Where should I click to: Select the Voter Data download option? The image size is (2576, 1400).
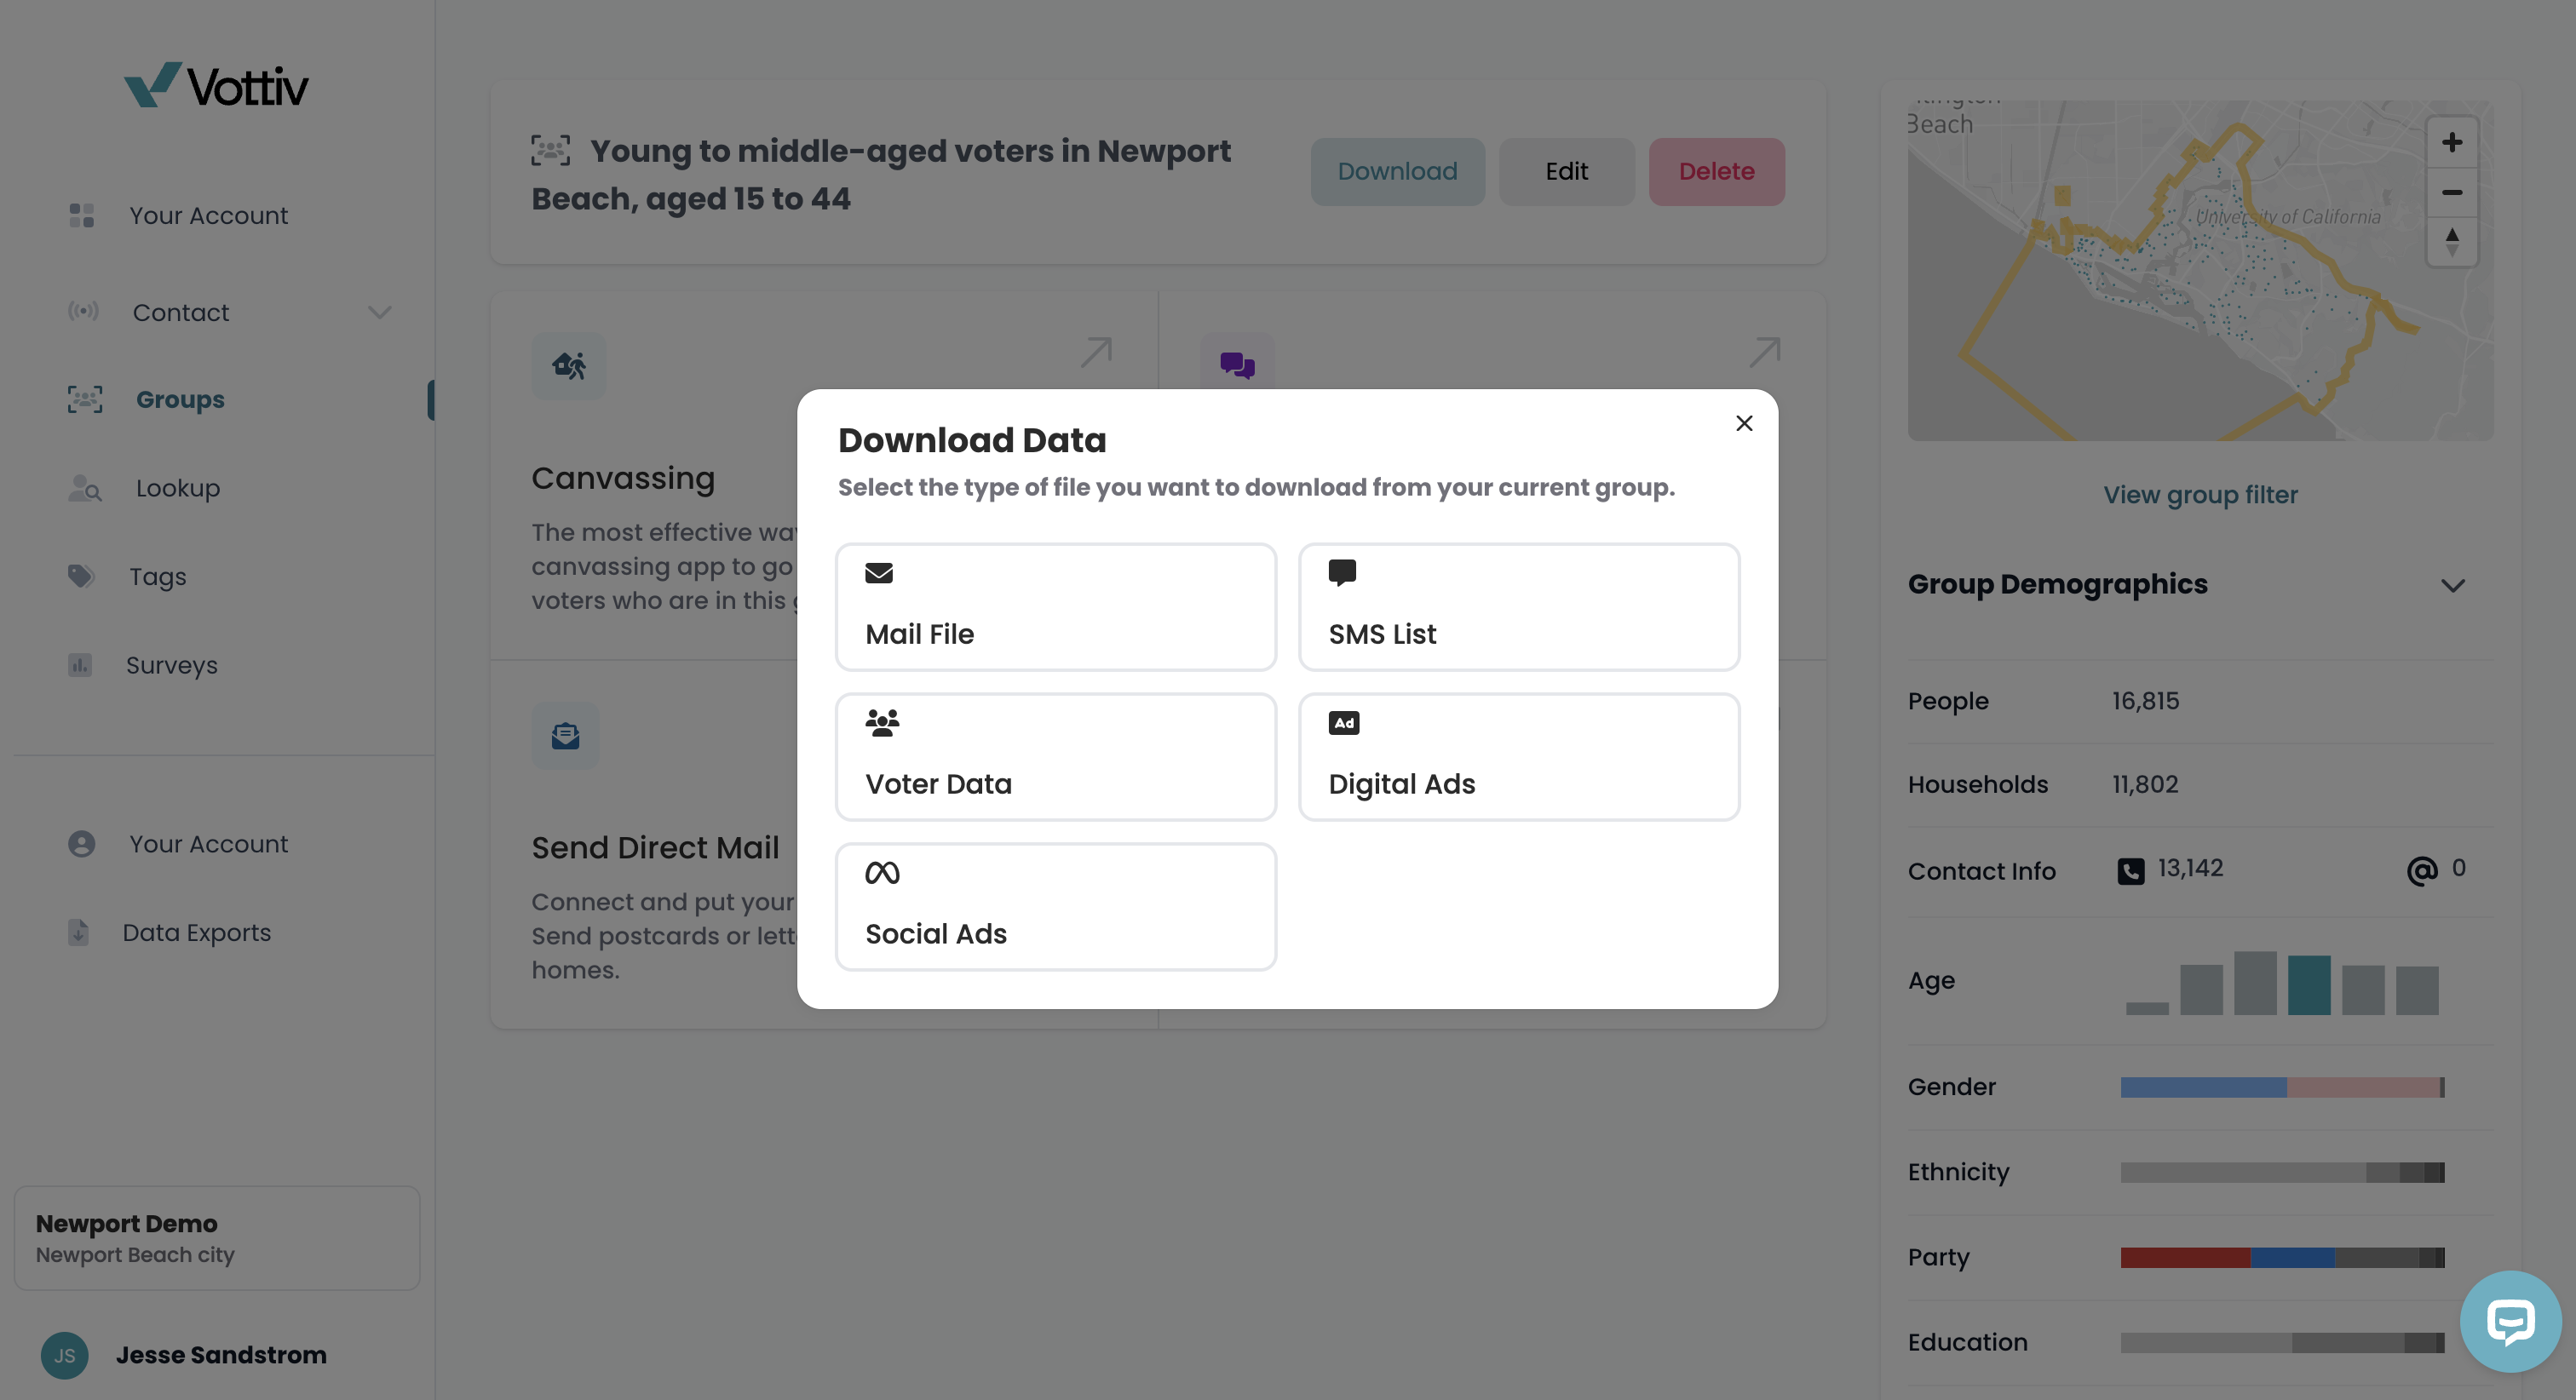point(1056,757)
